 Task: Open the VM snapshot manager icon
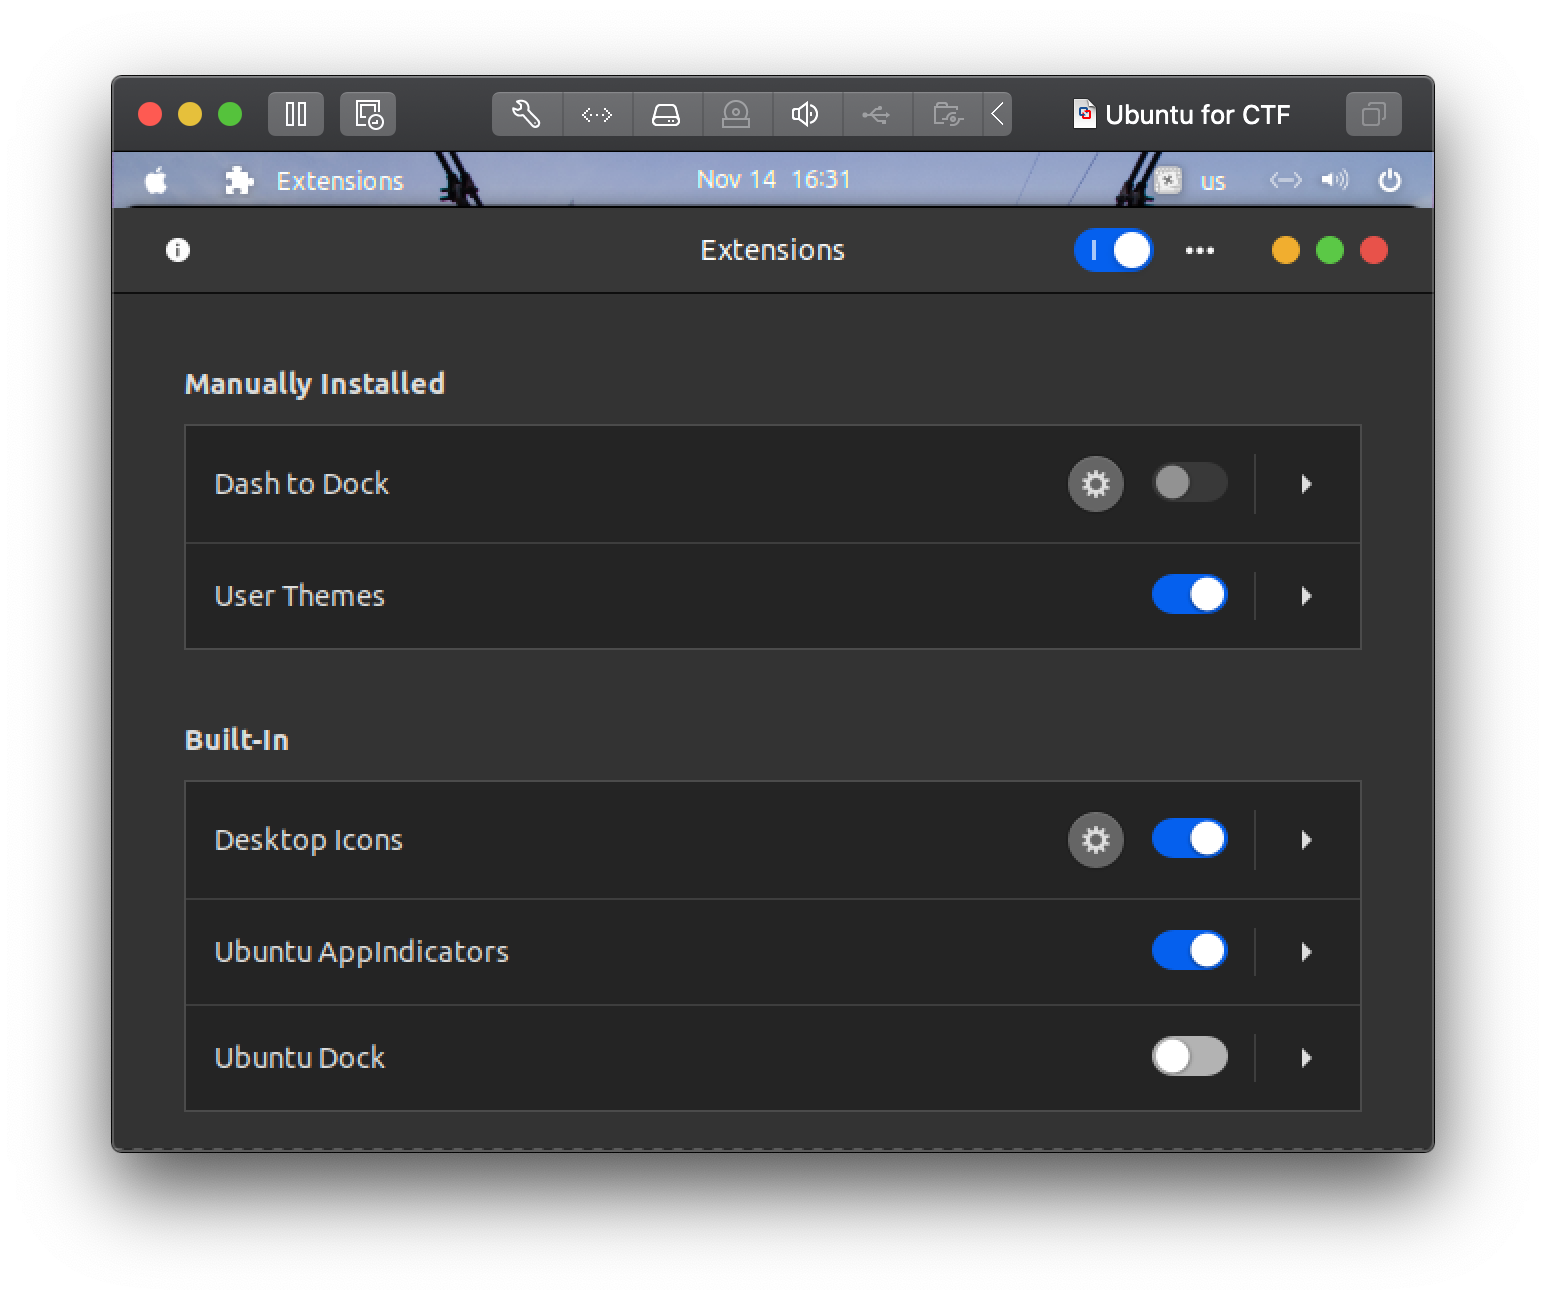tap(368, 114)
